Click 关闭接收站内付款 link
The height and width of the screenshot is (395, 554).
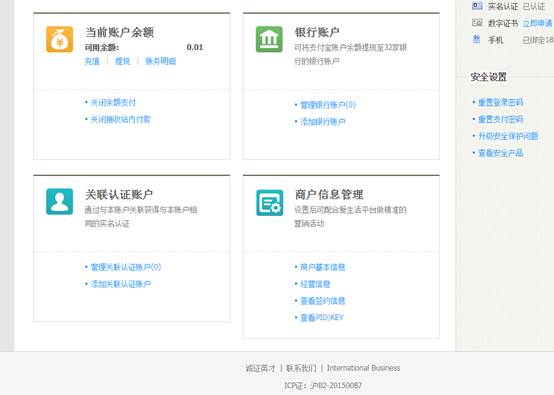(x=120, y=119)
